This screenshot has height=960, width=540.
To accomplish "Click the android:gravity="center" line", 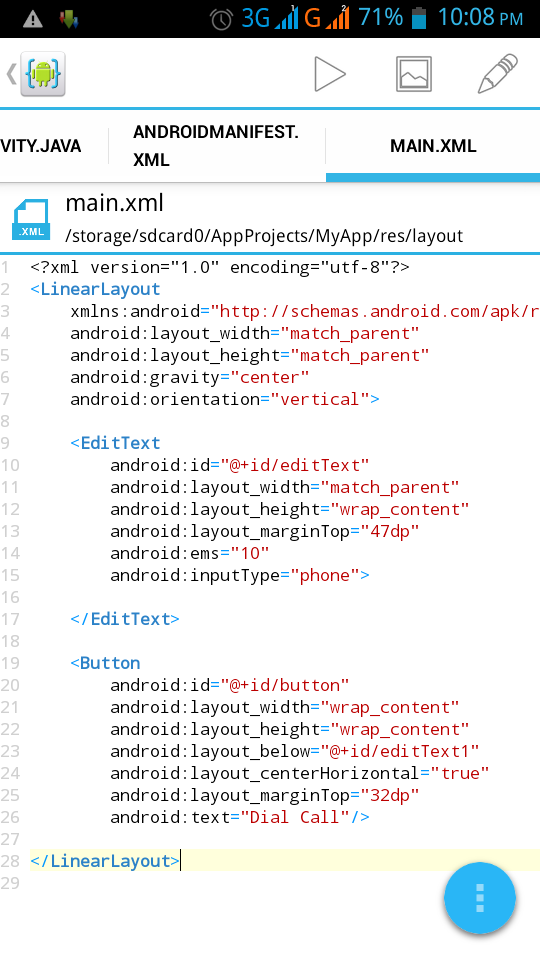I will [190, 377].
